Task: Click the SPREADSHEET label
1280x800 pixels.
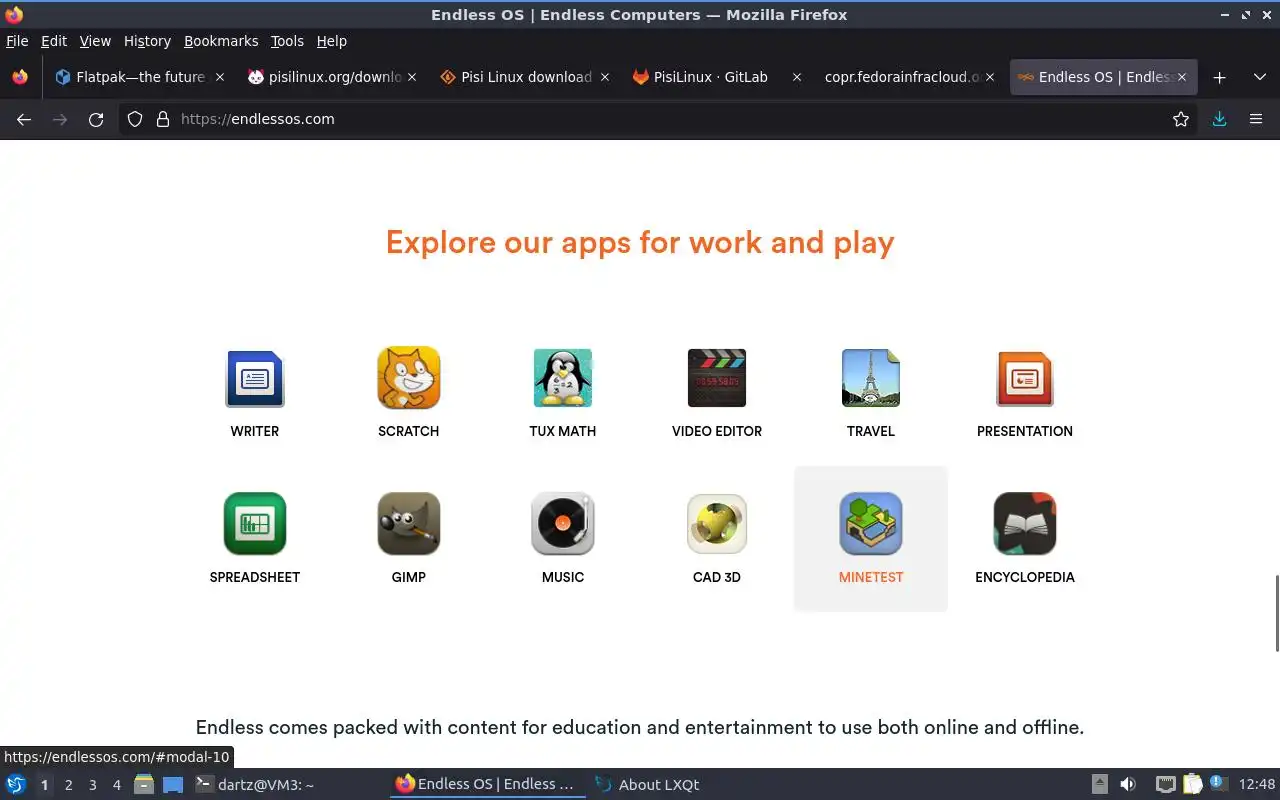Action: (x=255, y=577)
